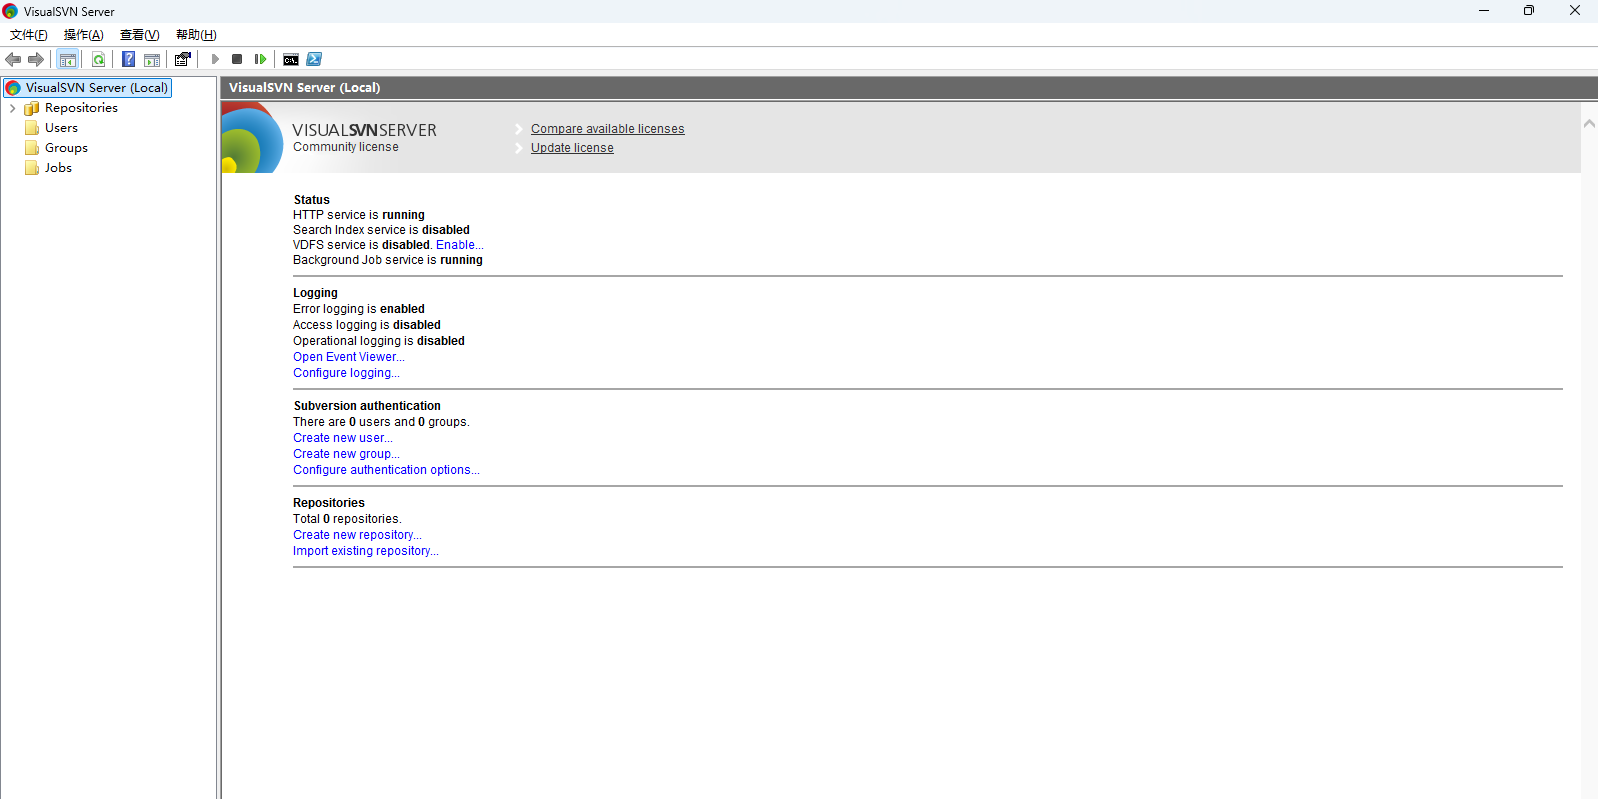
Task: Toggle the Show/Hide Console Tree icon
Action: click(68, 60)
